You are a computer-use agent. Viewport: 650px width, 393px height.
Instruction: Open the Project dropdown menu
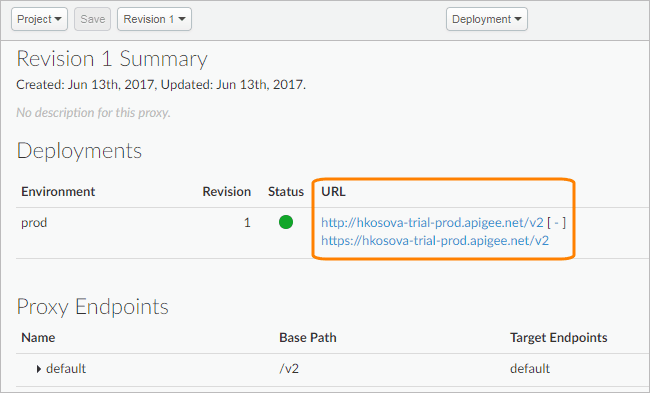point(39,19)
